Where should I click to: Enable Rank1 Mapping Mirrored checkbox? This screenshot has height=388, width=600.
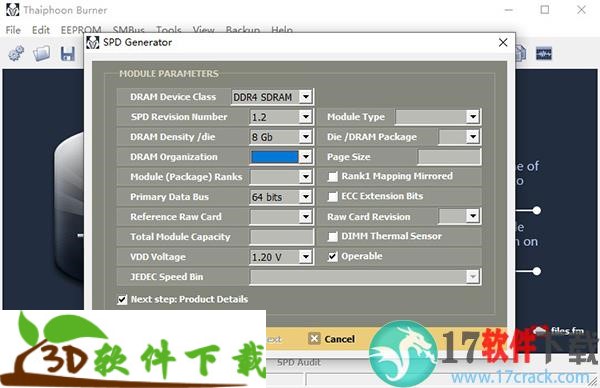pyautogui.click(x=333, y=176)
